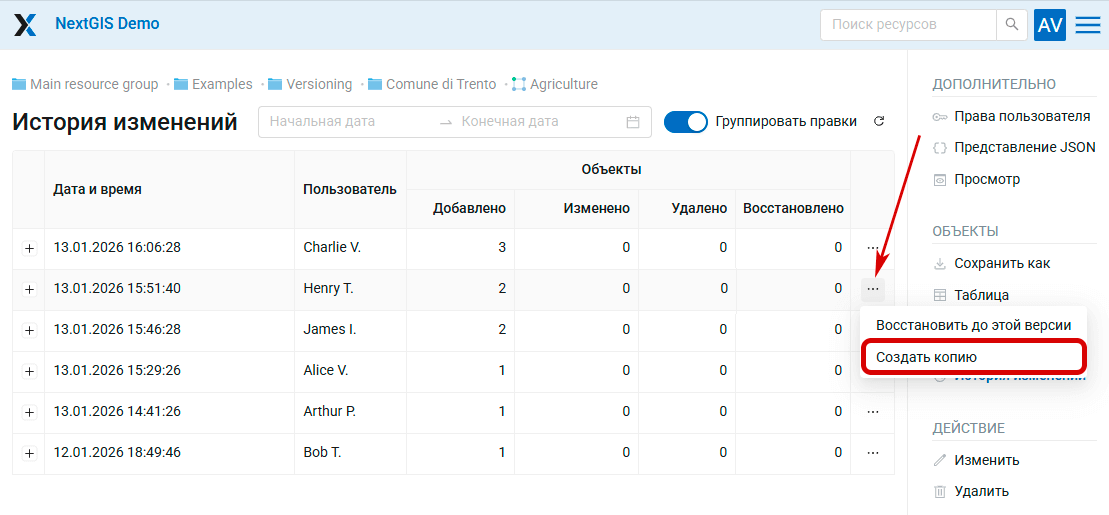Viewport: 1109px width, 515px height.
Task: Click the NextGIS X logo icon
Action: [x=25, y=25]
